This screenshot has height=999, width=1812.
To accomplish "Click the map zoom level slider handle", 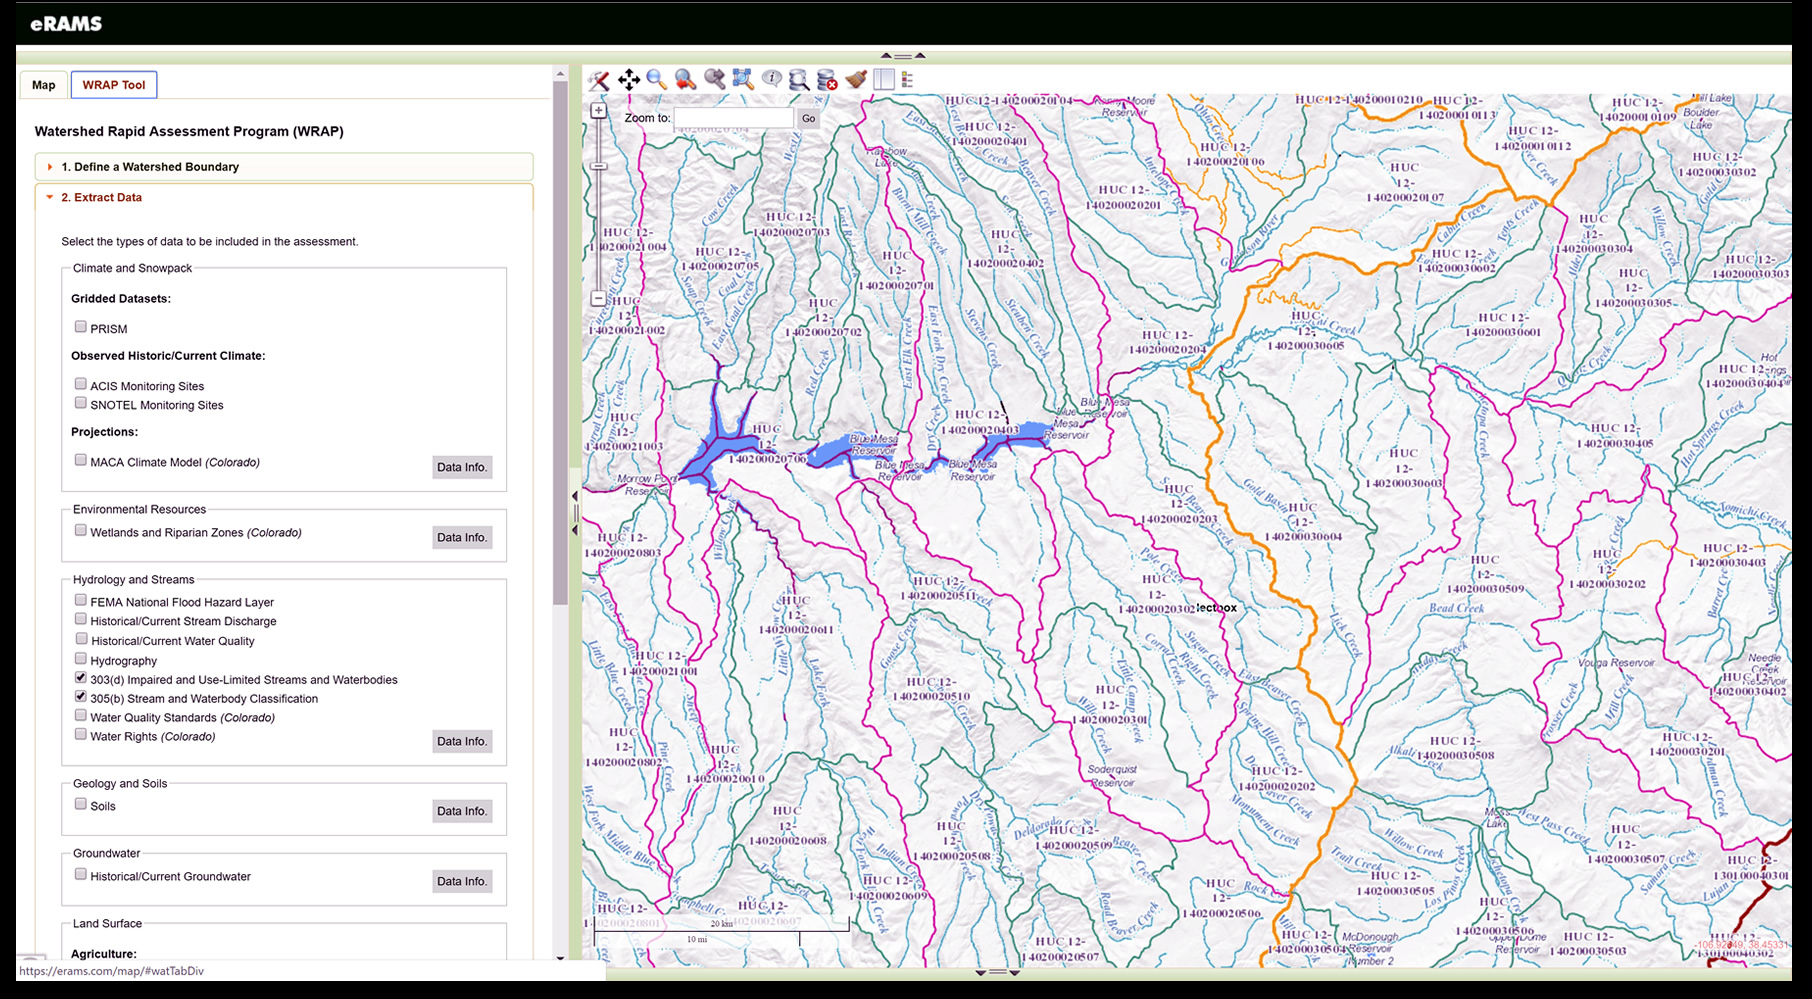I will (598, 166).
